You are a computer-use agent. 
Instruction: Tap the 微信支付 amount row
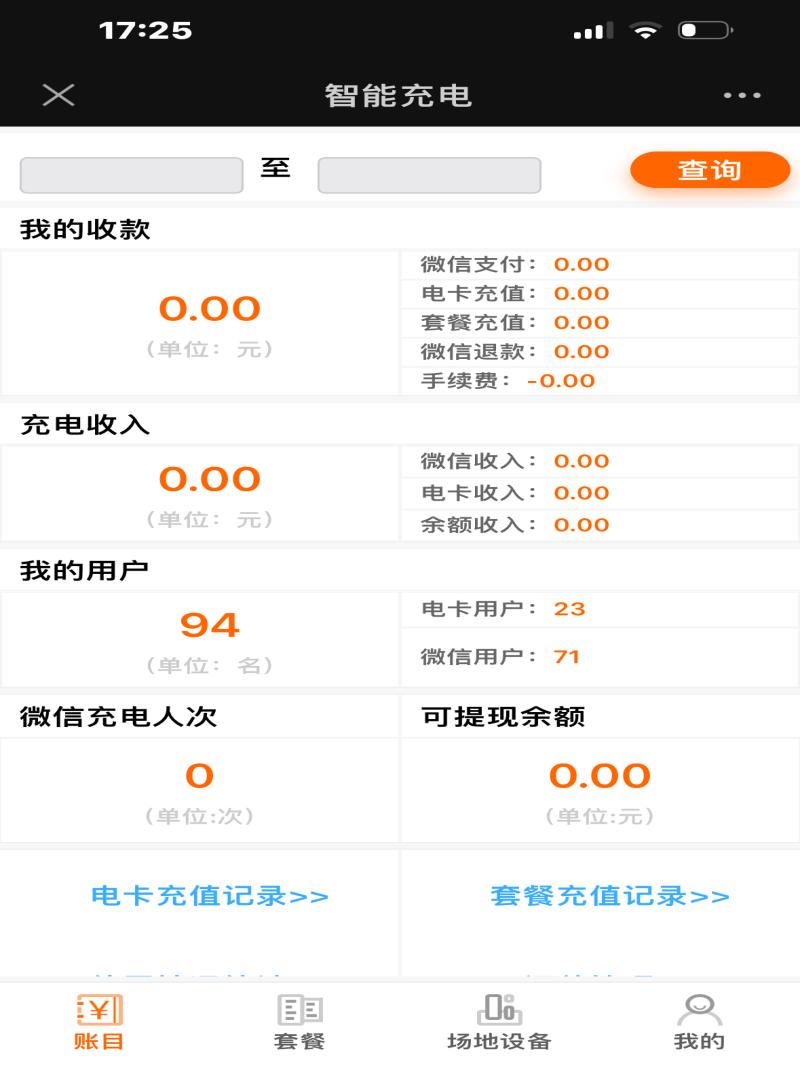point(599,264)
